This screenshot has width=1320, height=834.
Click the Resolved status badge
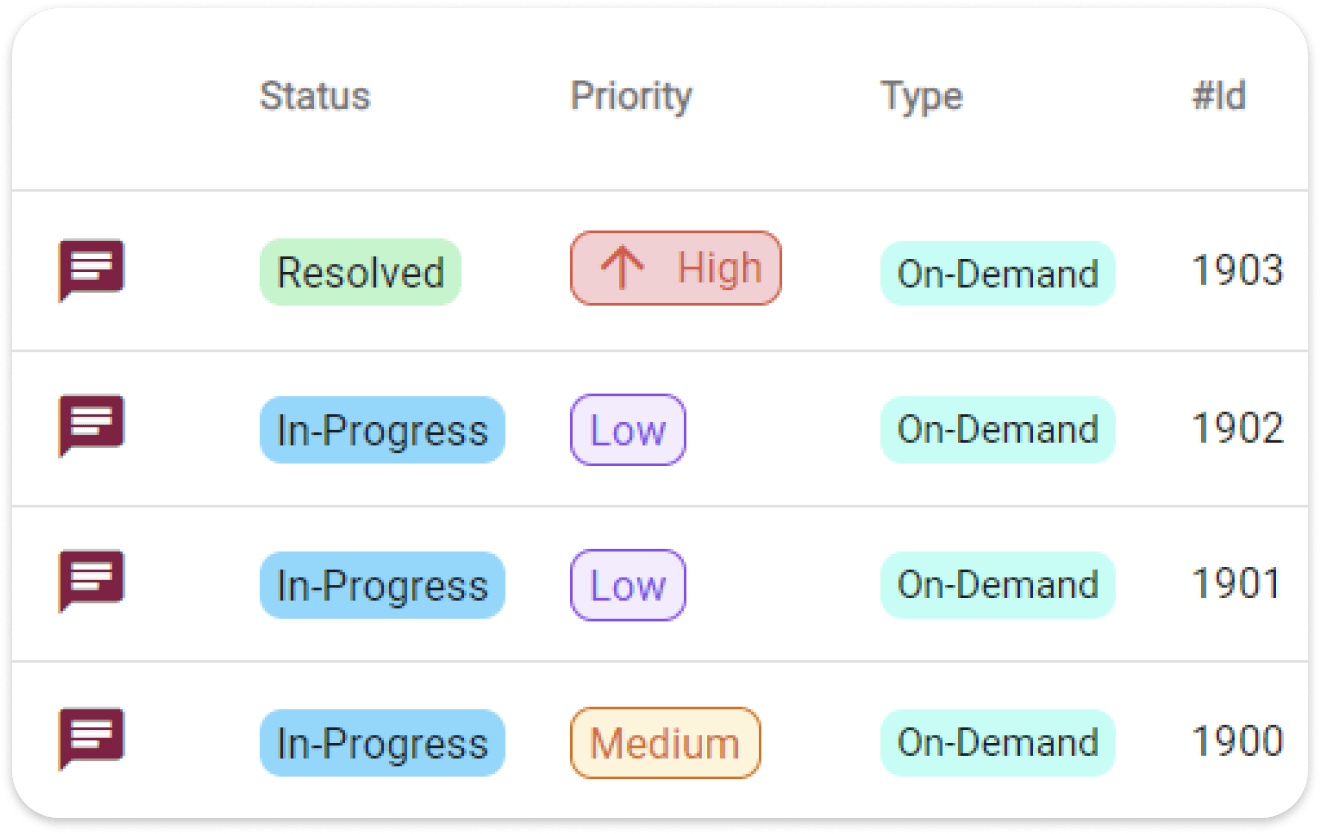[x=360, y=273]
